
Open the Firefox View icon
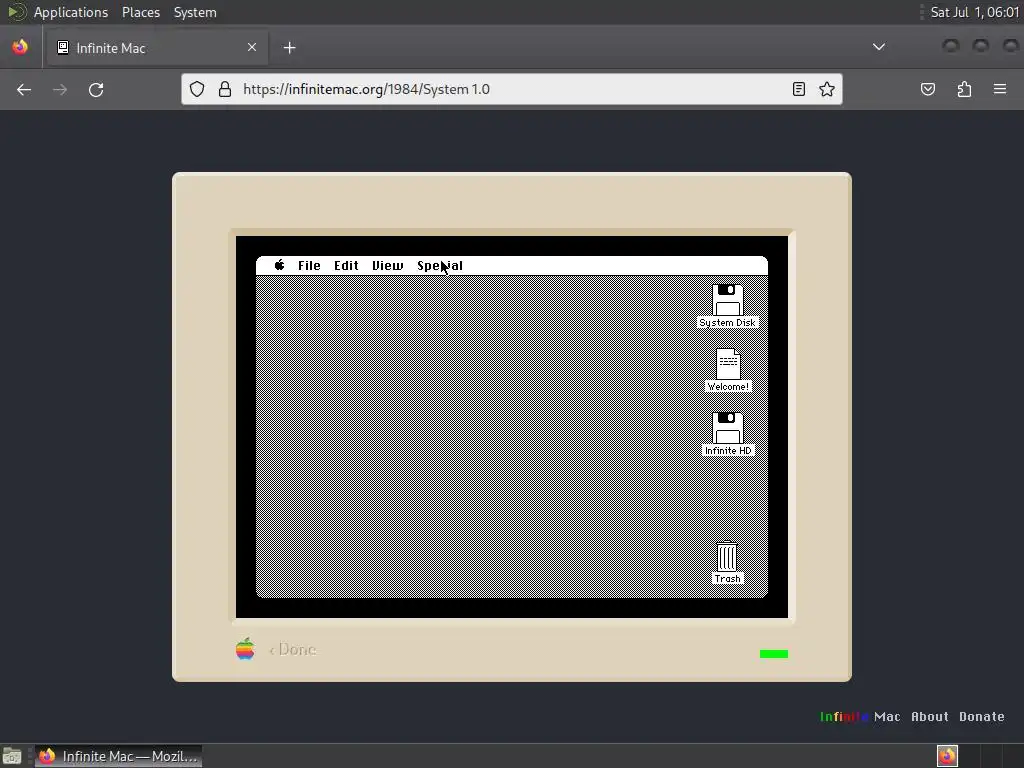(x=20, y=47)
